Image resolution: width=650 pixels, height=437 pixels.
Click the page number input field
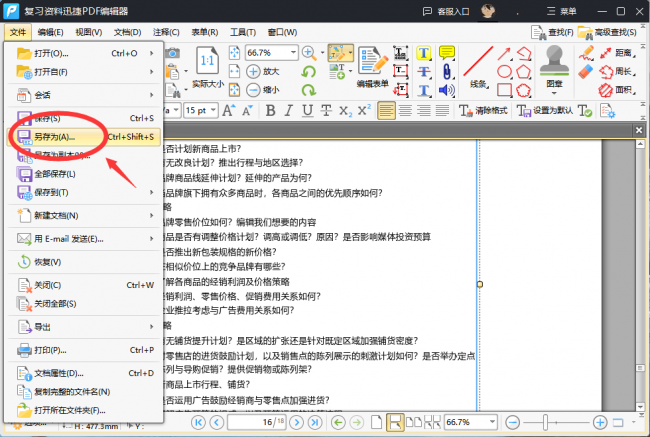coord(257,422)
